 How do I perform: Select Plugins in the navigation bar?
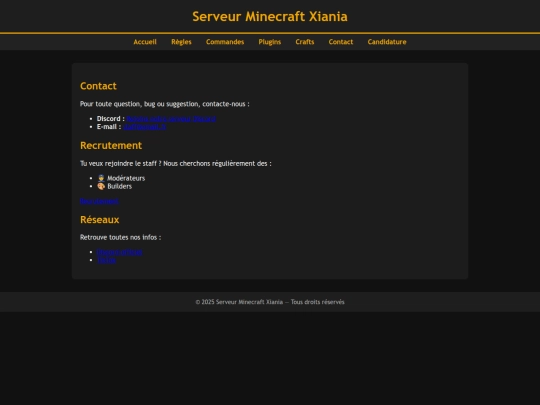(x=270, y=42)
